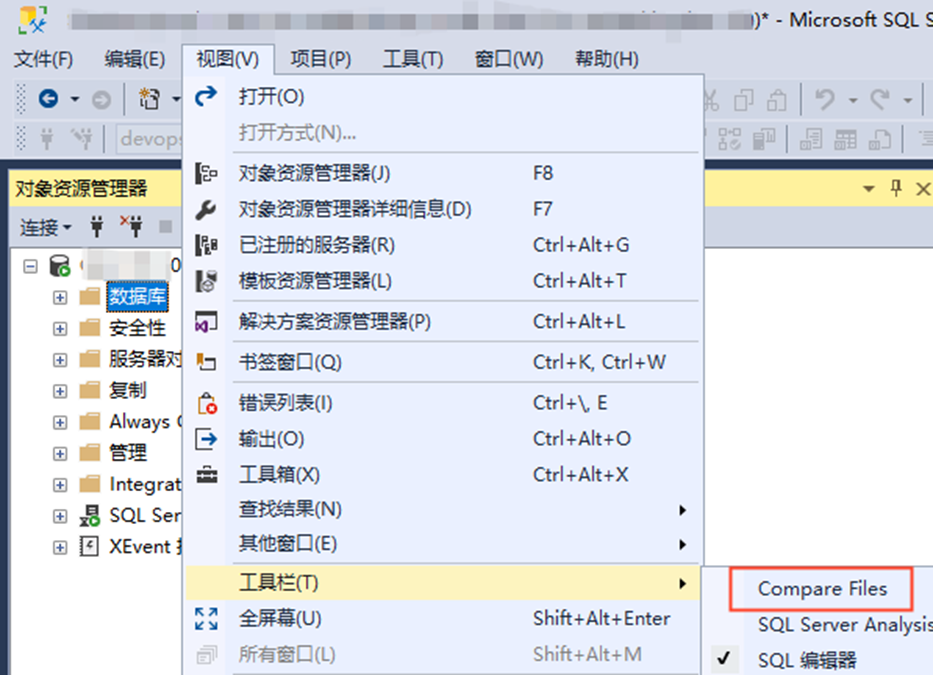Expand the 查找结果(N) submenu

coord(443,510)
